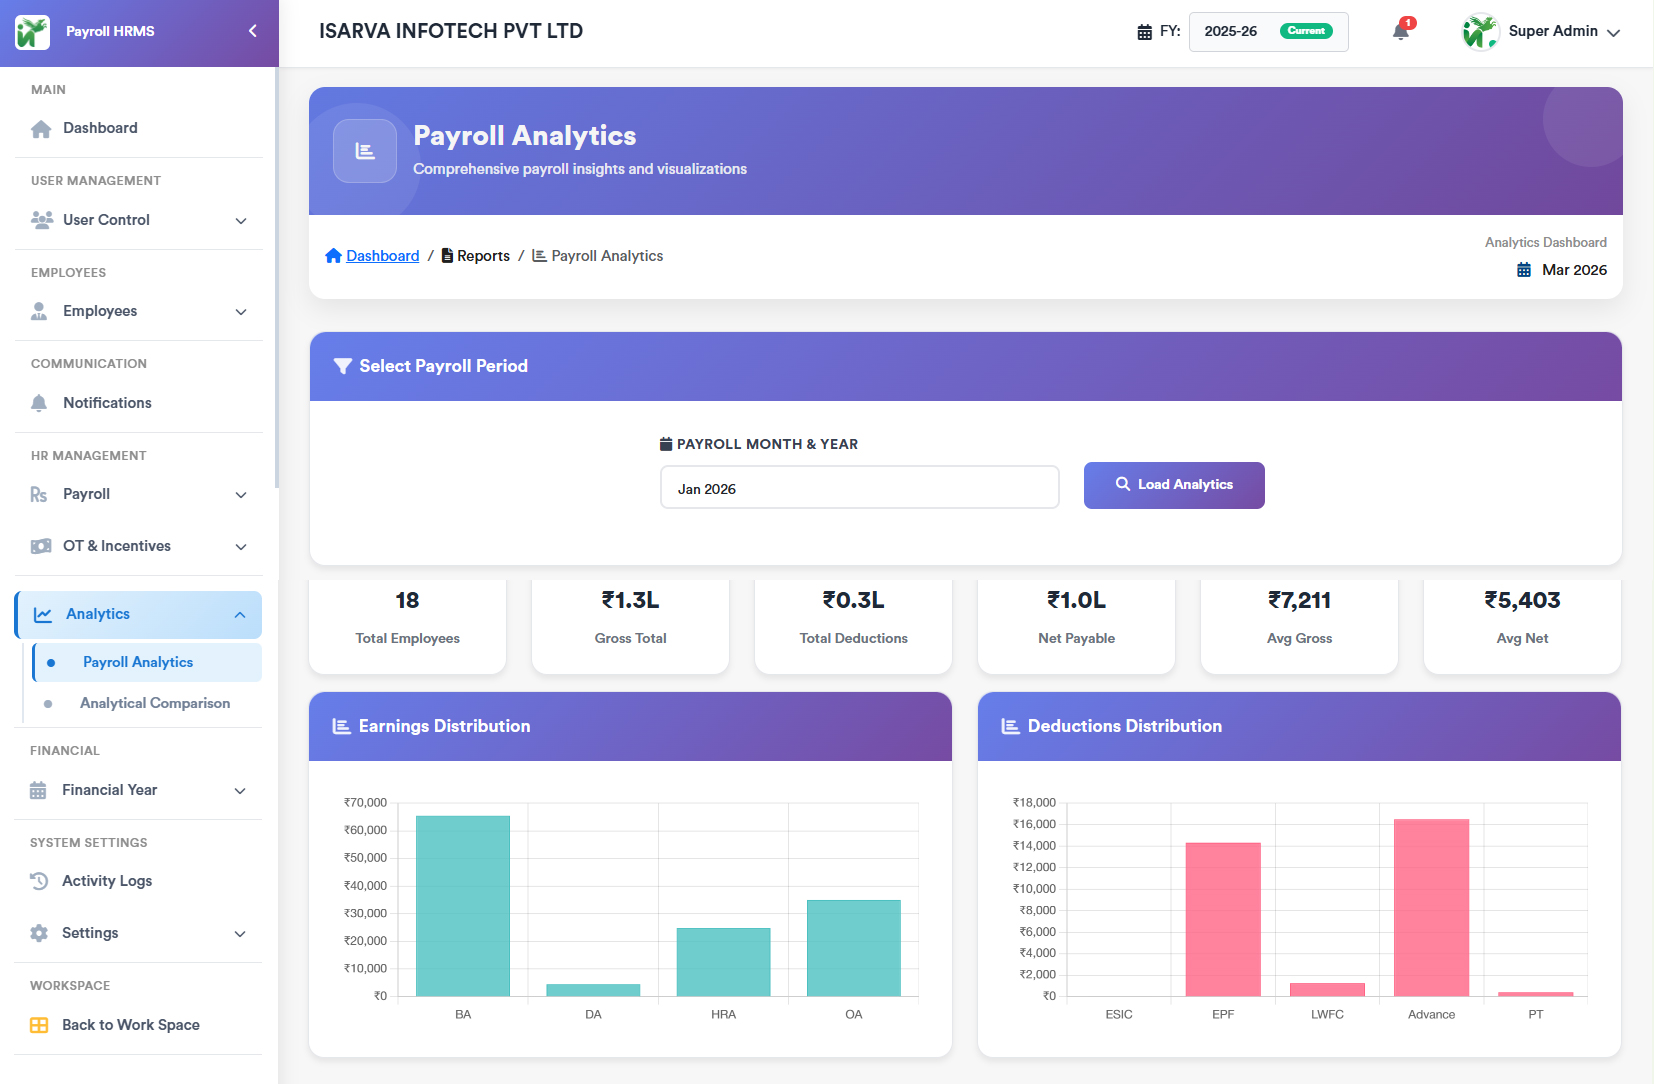
Task: Click the Dashboard home icon in sidebar
Action: tap(41, 129)
